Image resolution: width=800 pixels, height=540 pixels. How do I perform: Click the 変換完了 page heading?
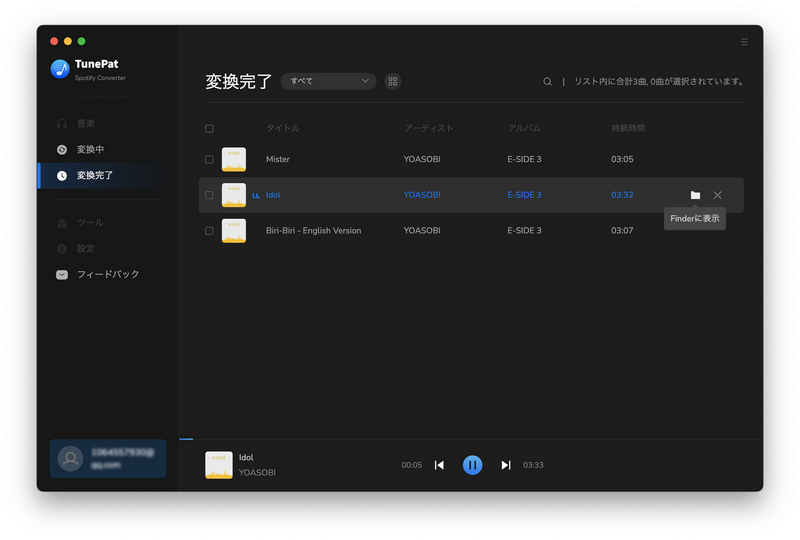pyautogui.click(x=238, y=82)
